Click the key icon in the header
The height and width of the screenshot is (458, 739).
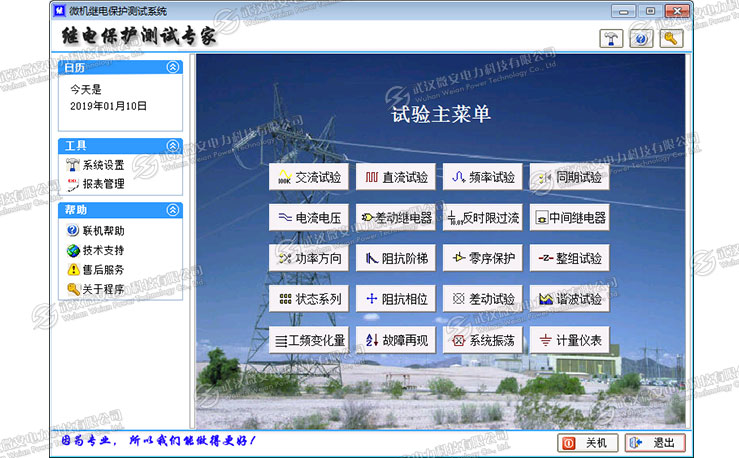(x=671, y=39)
